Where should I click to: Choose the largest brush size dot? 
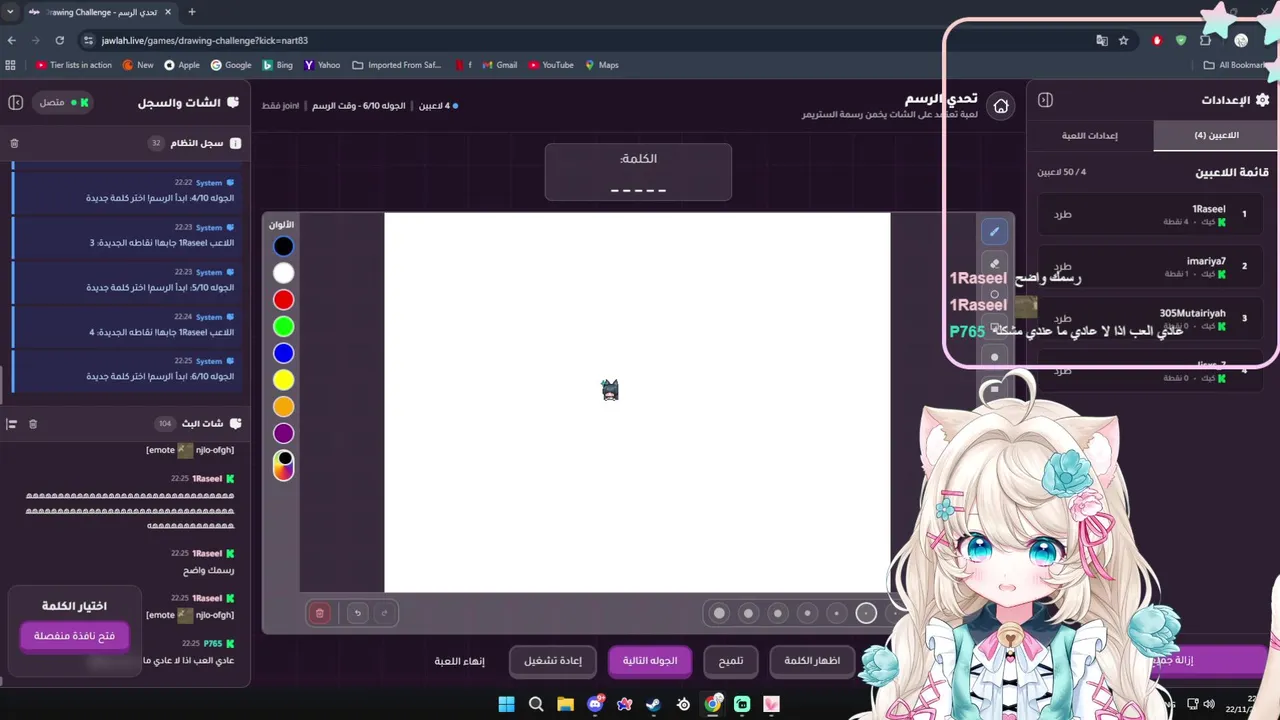tap(719, 613)
